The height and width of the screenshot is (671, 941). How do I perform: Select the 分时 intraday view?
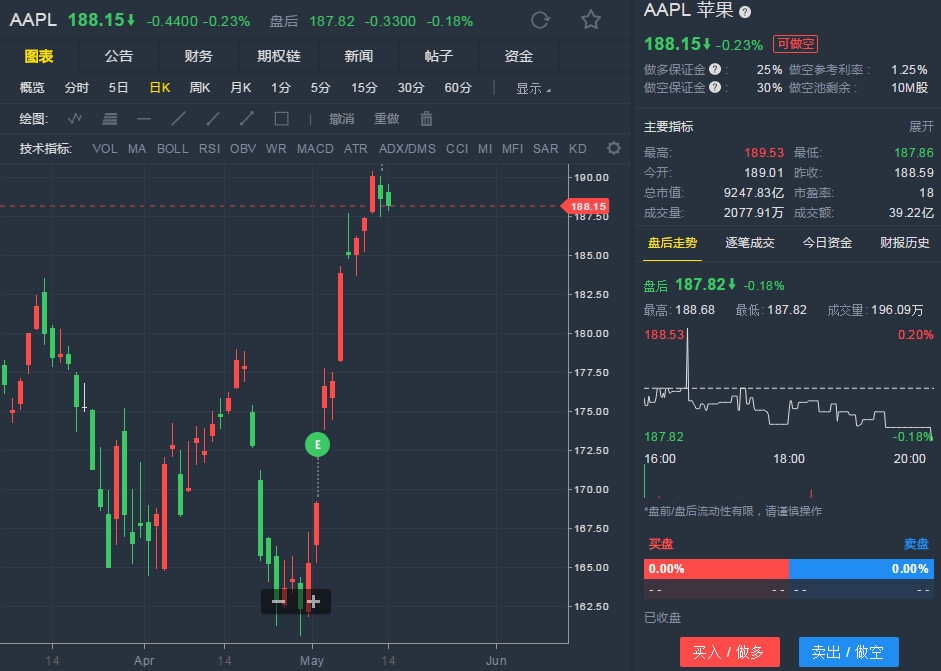[77, 88]
